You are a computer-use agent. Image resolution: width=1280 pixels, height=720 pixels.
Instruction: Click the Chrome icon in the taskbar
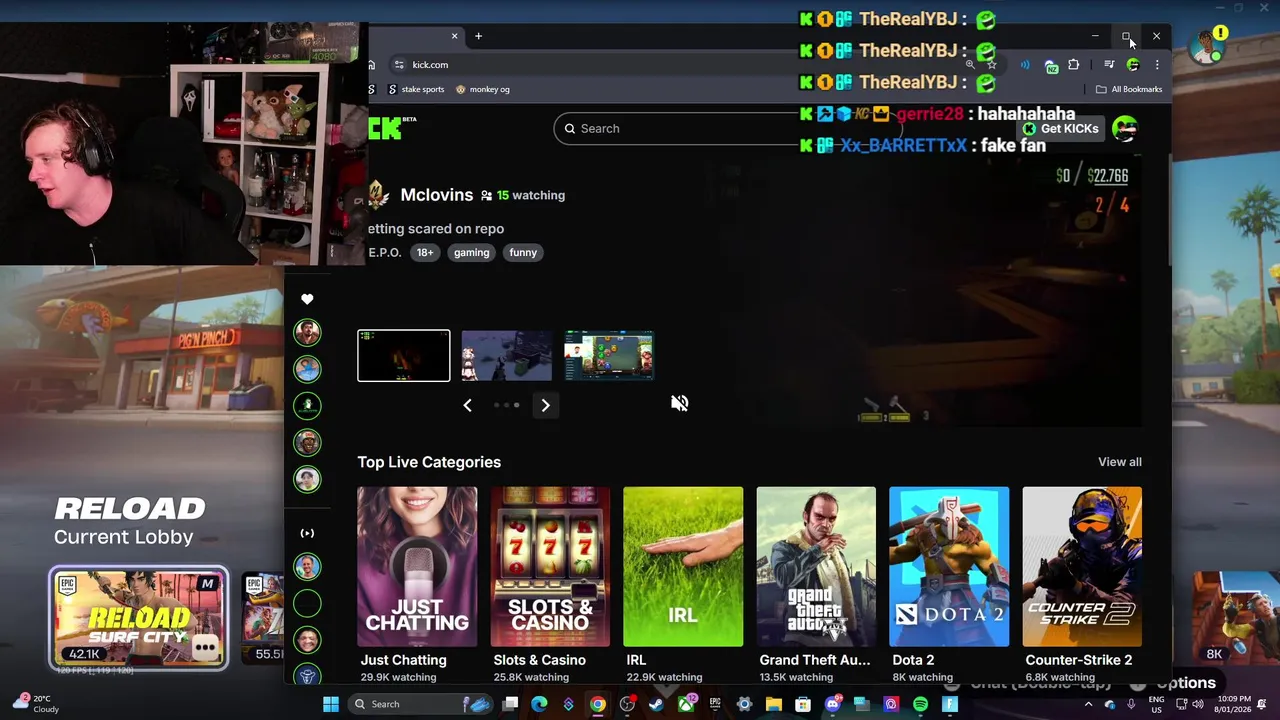597,704
